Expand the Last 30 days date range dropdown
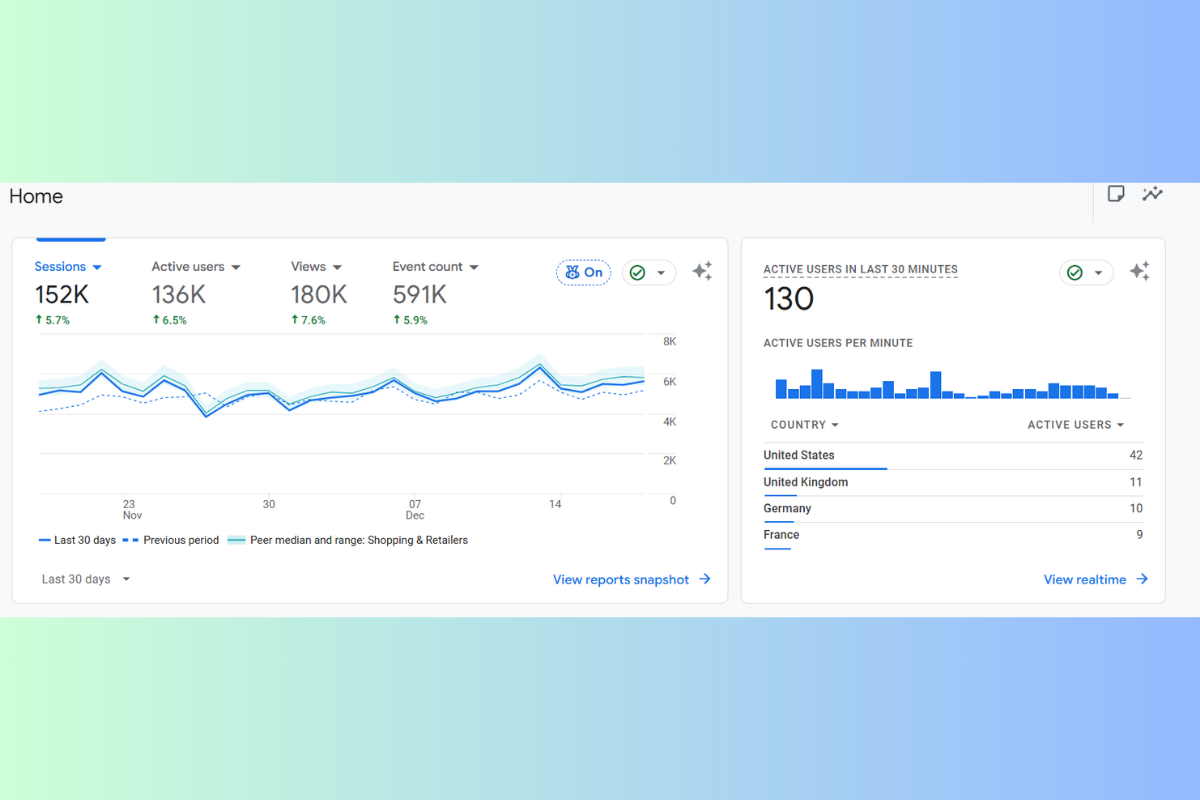Screen dimensions: 1200x800 tap(86, 579)
